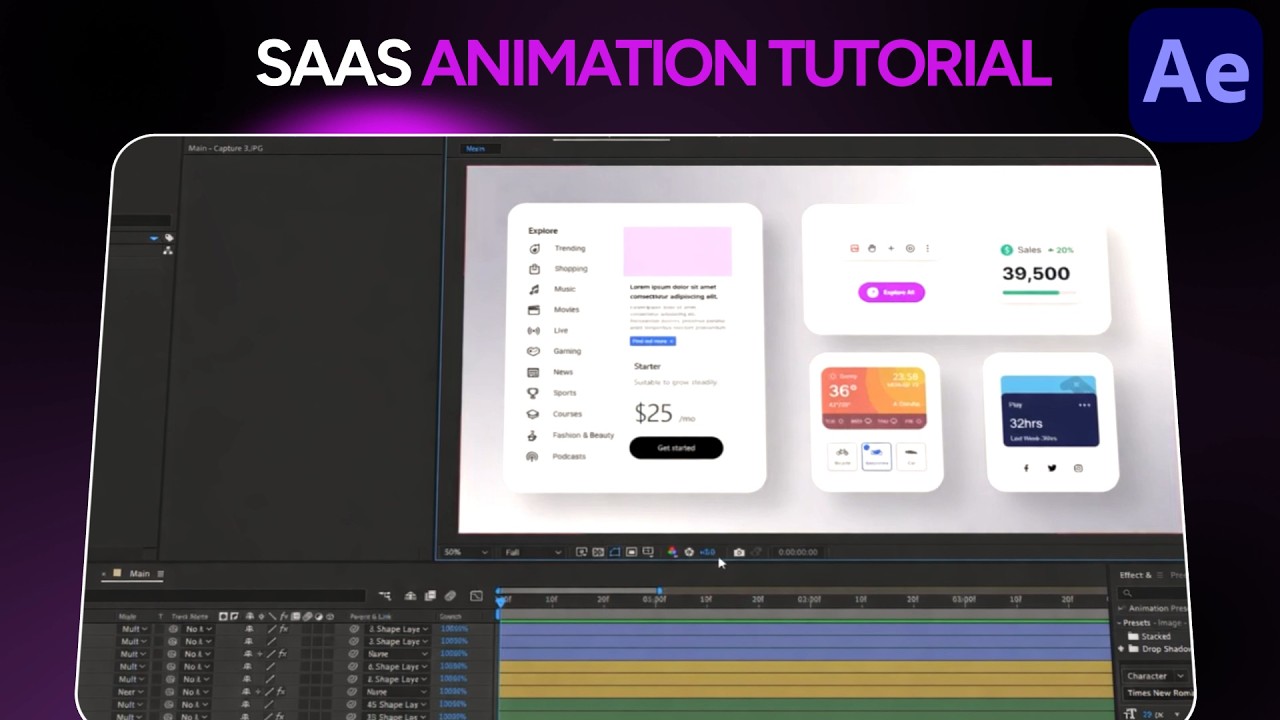Click the green Sales progress bar

coord(1031,293)
